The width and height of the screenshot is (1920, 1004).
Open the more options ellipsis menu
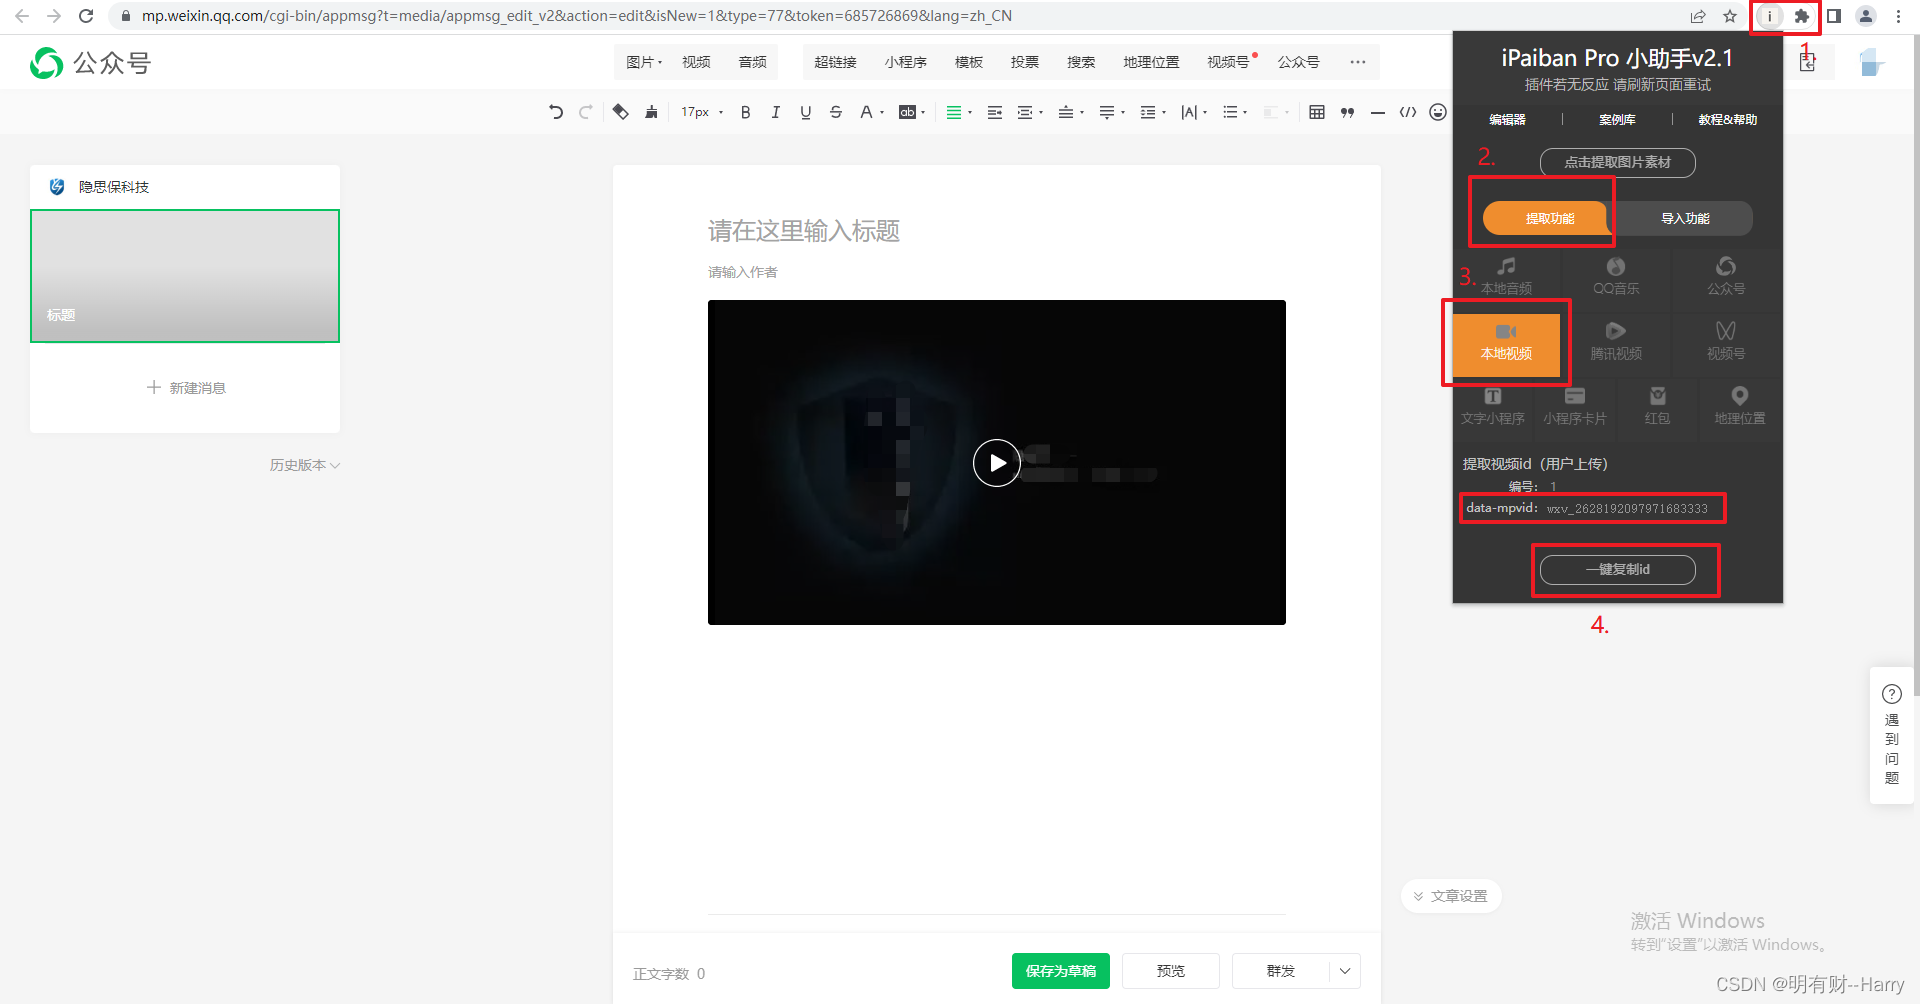[1357, 62]
